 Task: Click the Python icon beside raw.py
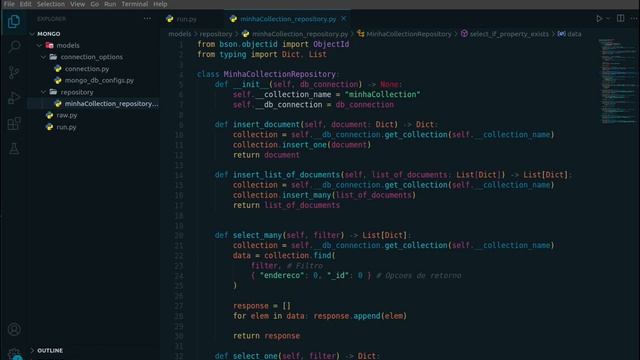tap(49, 116)
